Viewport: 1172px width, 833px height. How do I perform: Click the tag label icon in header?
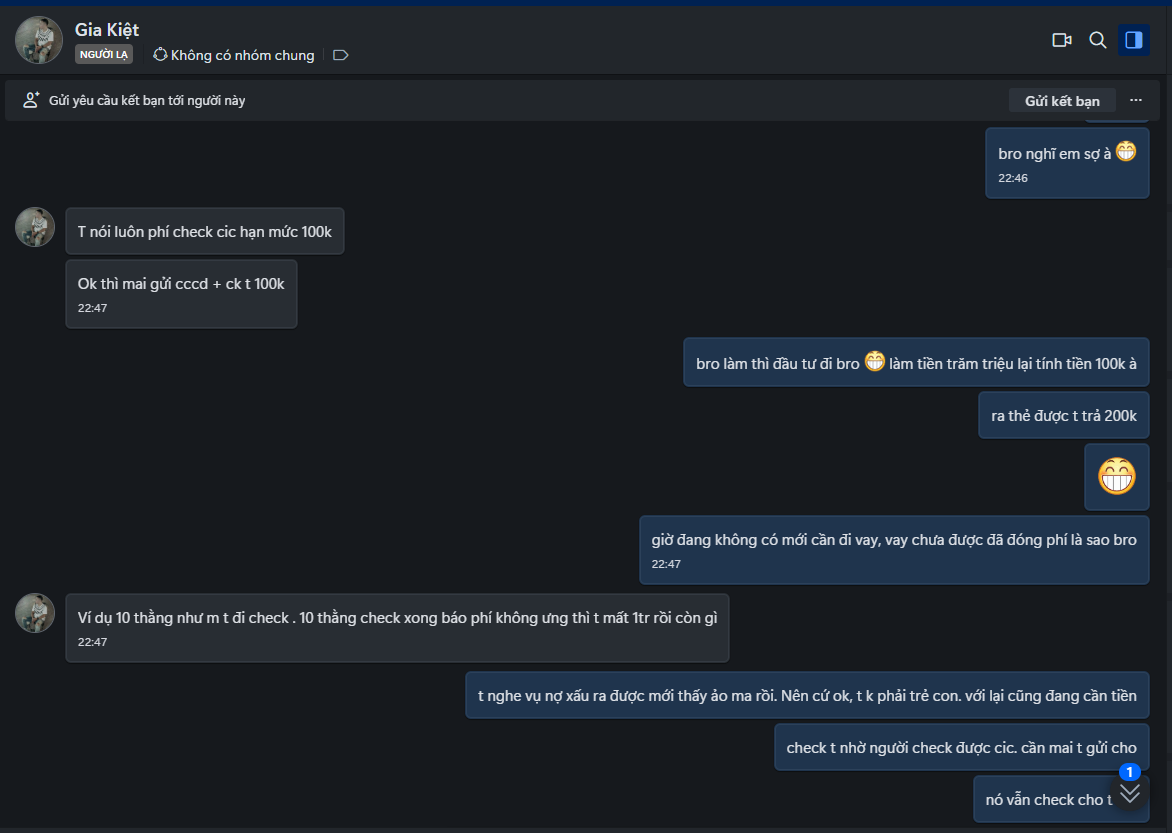click(340, 55)
